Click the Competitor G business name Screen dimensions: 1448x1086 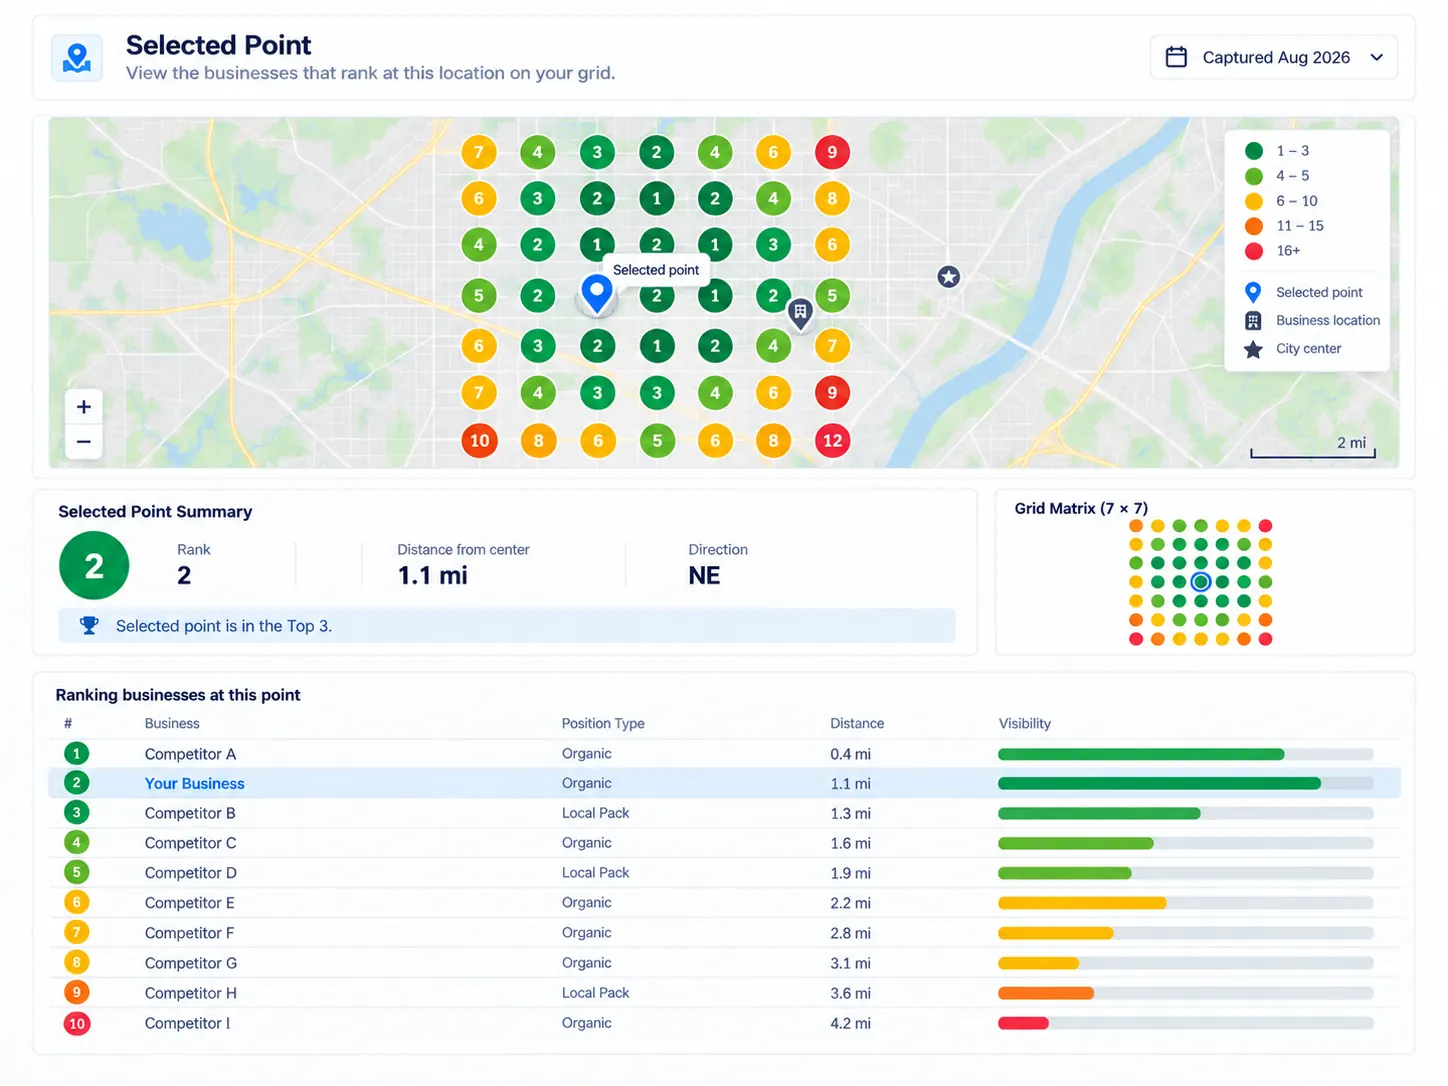(191, 963)
